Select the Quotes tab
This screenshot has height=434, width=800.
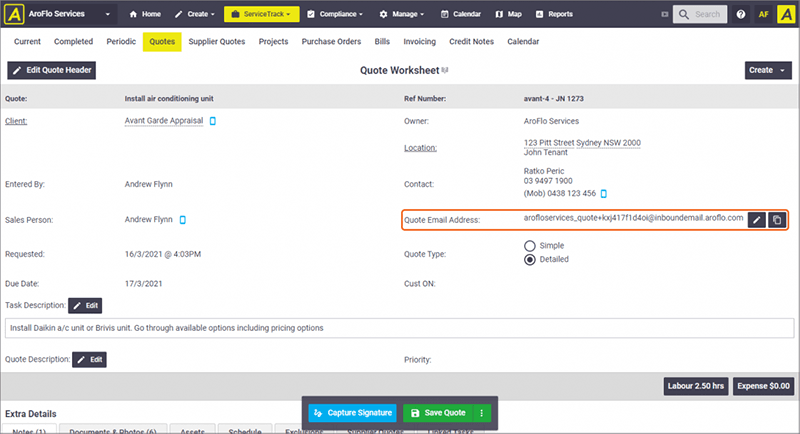pyautogui.click(x=162, y=42)
